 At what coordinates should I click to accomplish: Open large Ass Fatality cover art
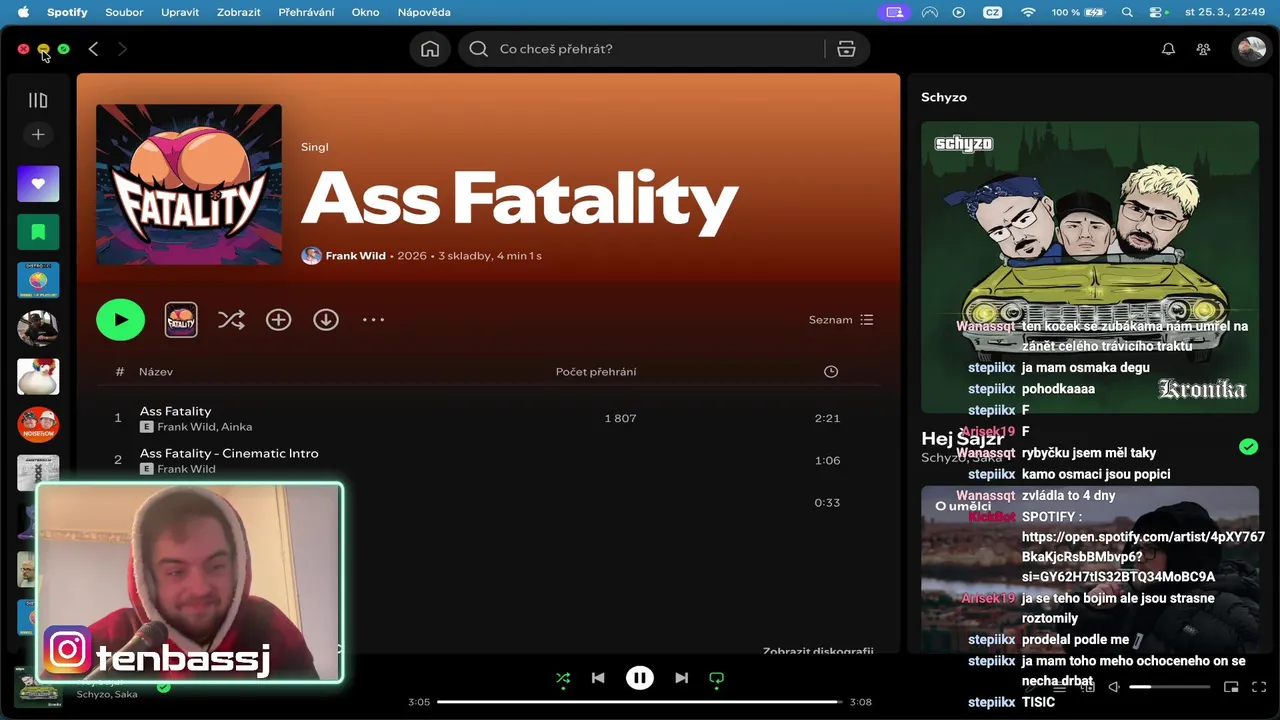click(189, 185)
